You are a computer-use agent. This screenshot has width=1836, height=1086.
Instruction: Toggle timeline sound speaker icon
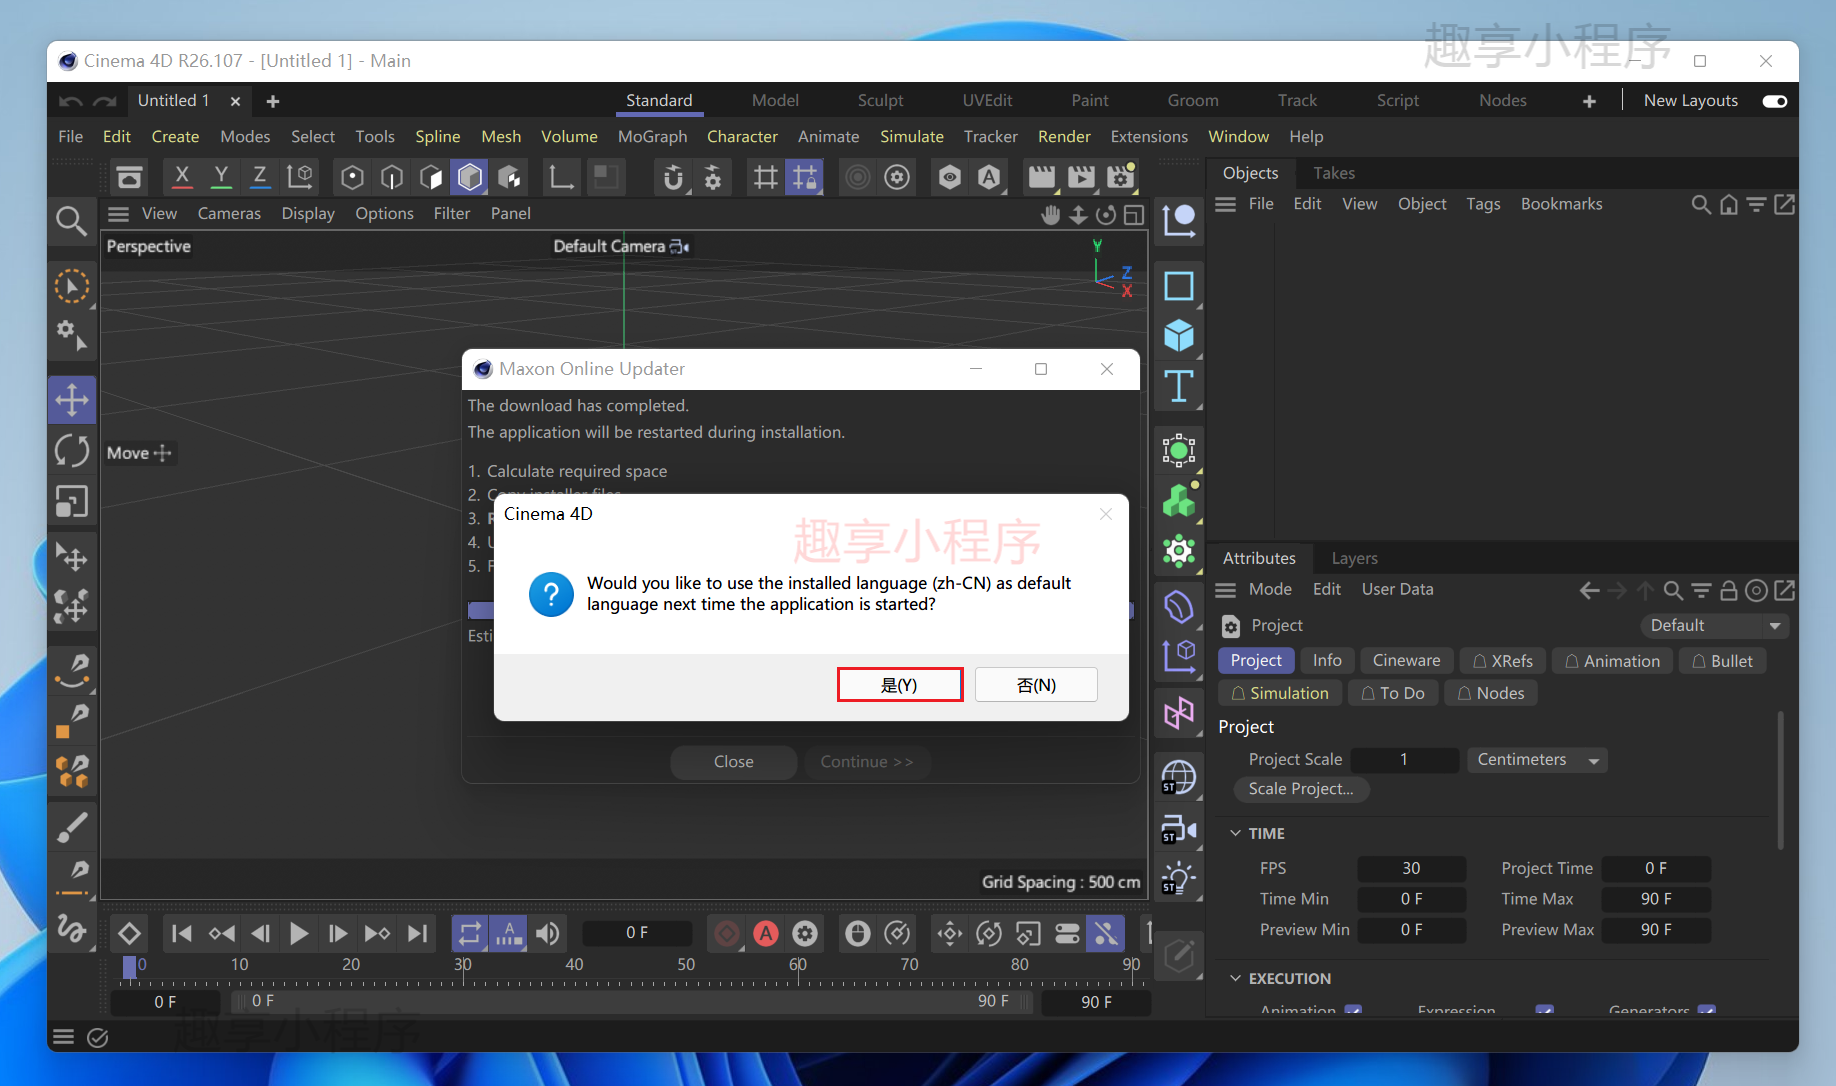coord(548,933)
